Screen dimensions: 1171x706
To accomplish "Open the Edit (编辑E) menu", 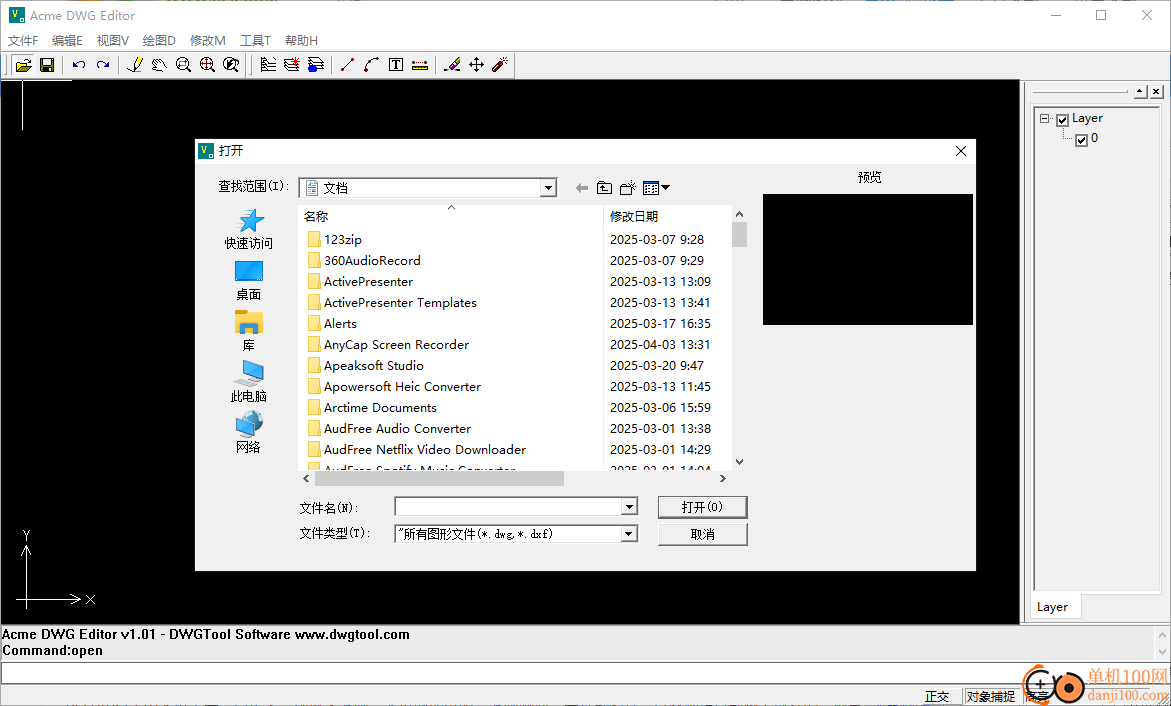I will [x=67, y=40].
